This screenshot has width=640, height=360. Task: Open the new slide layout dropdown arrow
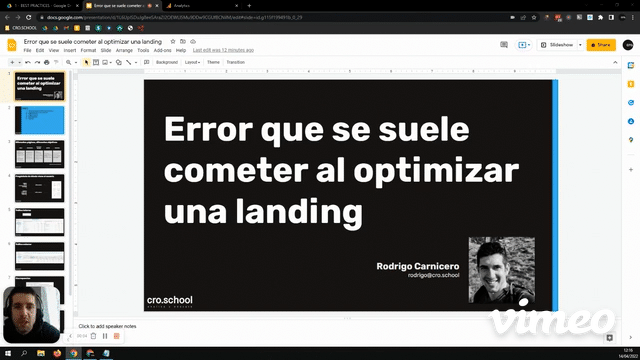pyautogui.click(x=19, y=62)
